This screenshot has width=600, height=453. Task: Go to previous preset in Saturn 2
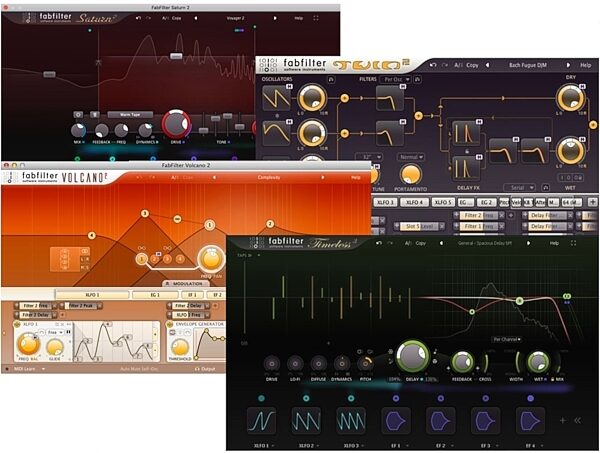pyautogui.click(x=196, y=18)
